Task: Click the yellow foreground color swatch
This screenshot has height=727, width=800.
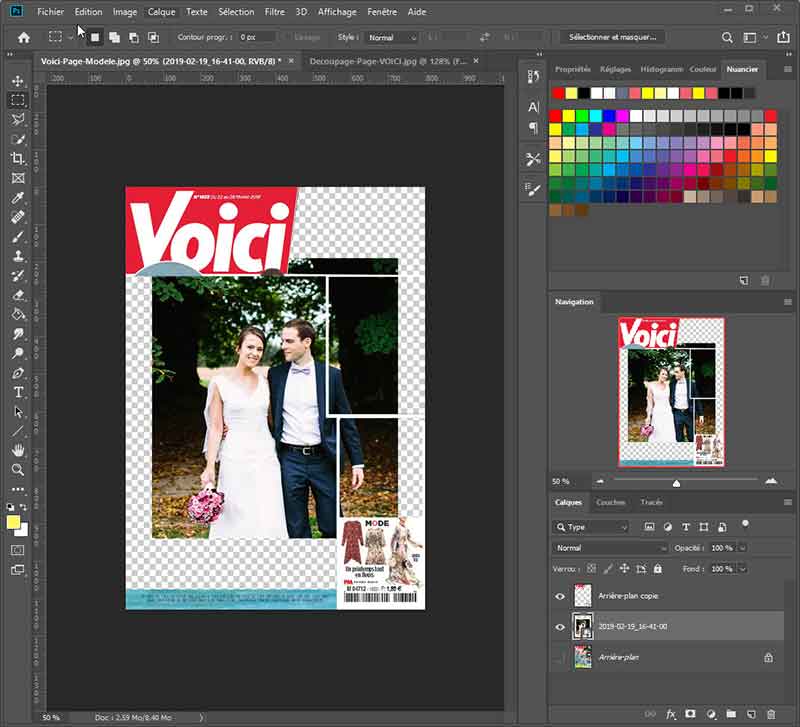Action: [x=13, y=522]
